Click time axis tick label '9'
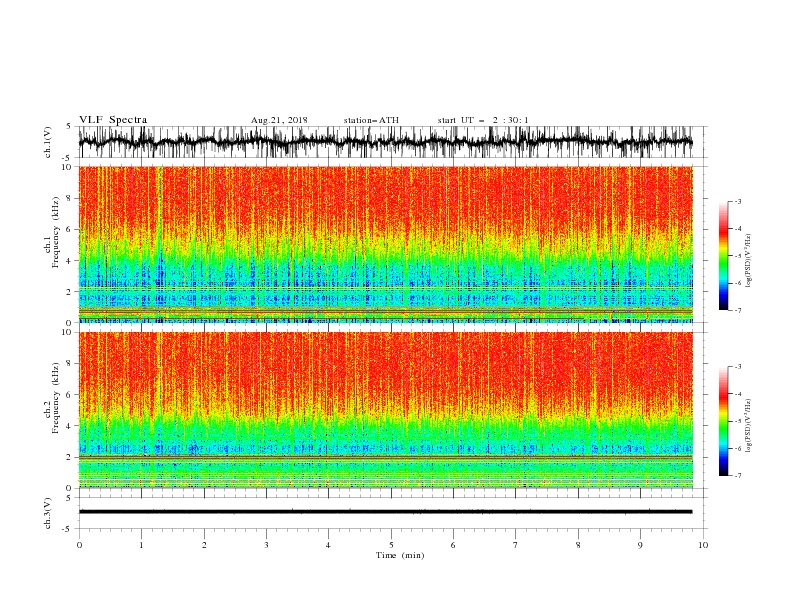This screenshot has height=612, width=792. click(x=640, y=545)
